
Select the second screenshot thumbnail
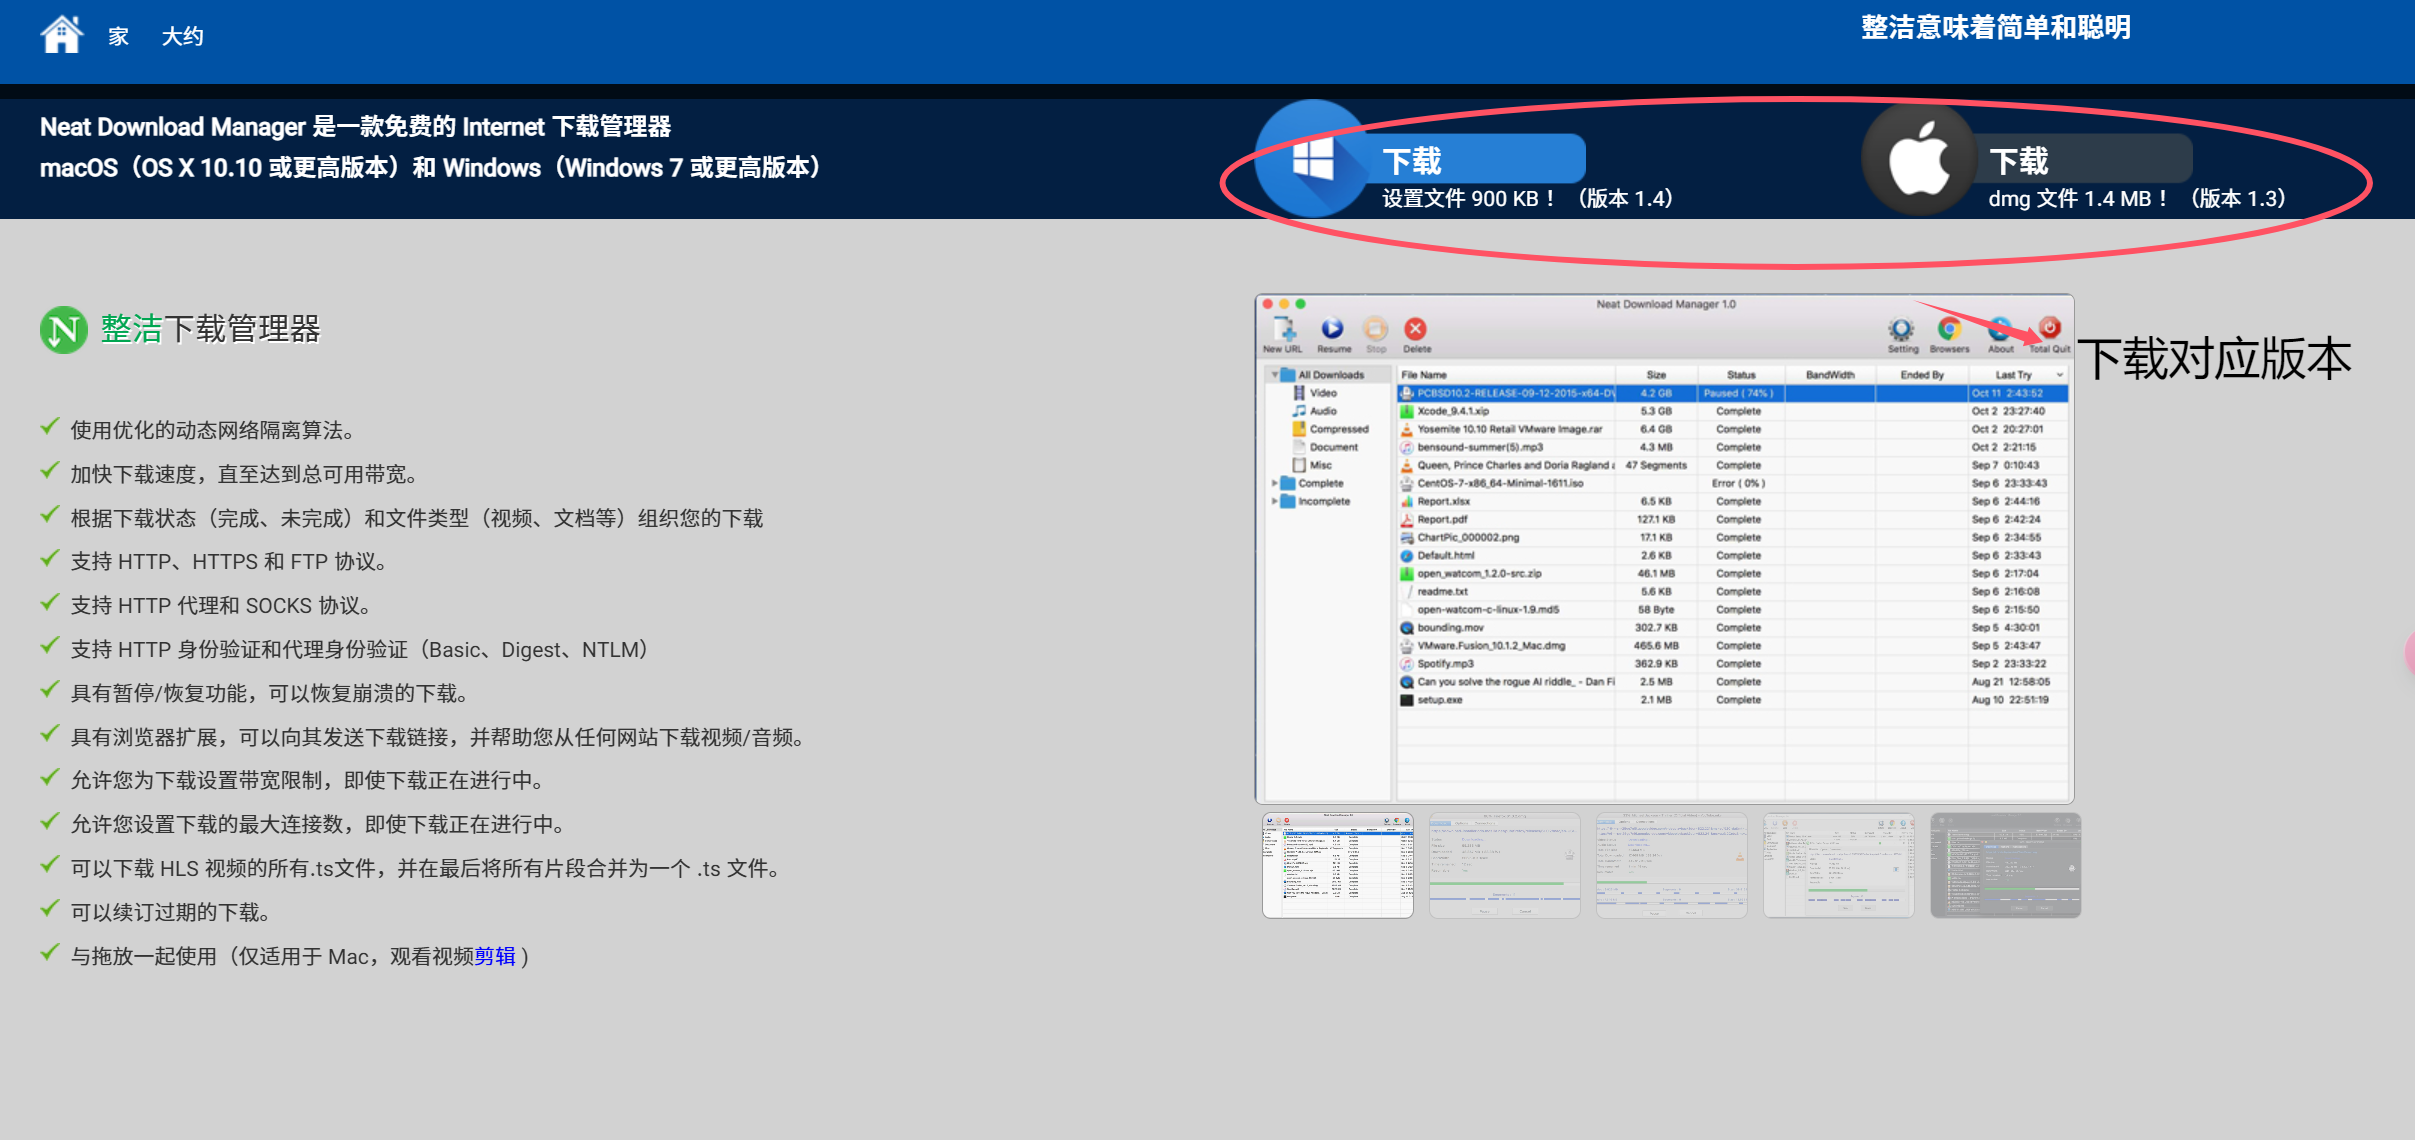[1505, 865]
